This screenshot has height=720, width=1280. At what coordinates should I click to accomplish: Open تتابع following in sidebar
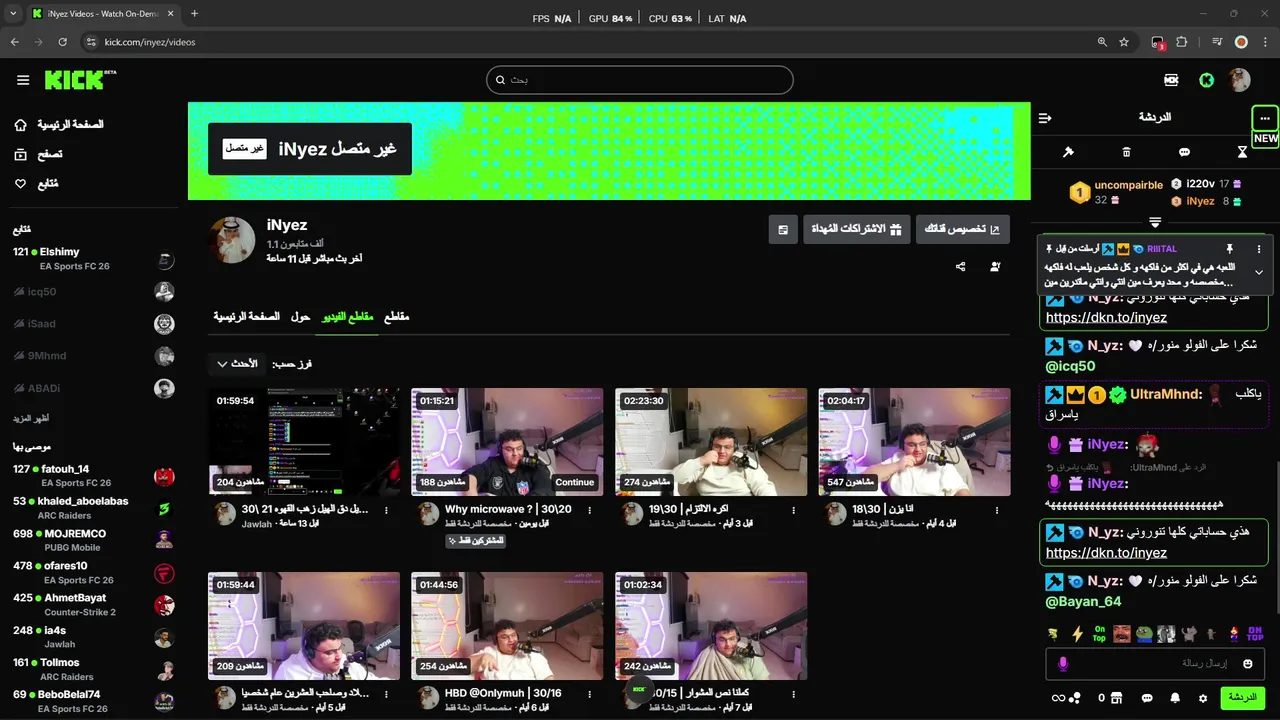pos(36,184)
